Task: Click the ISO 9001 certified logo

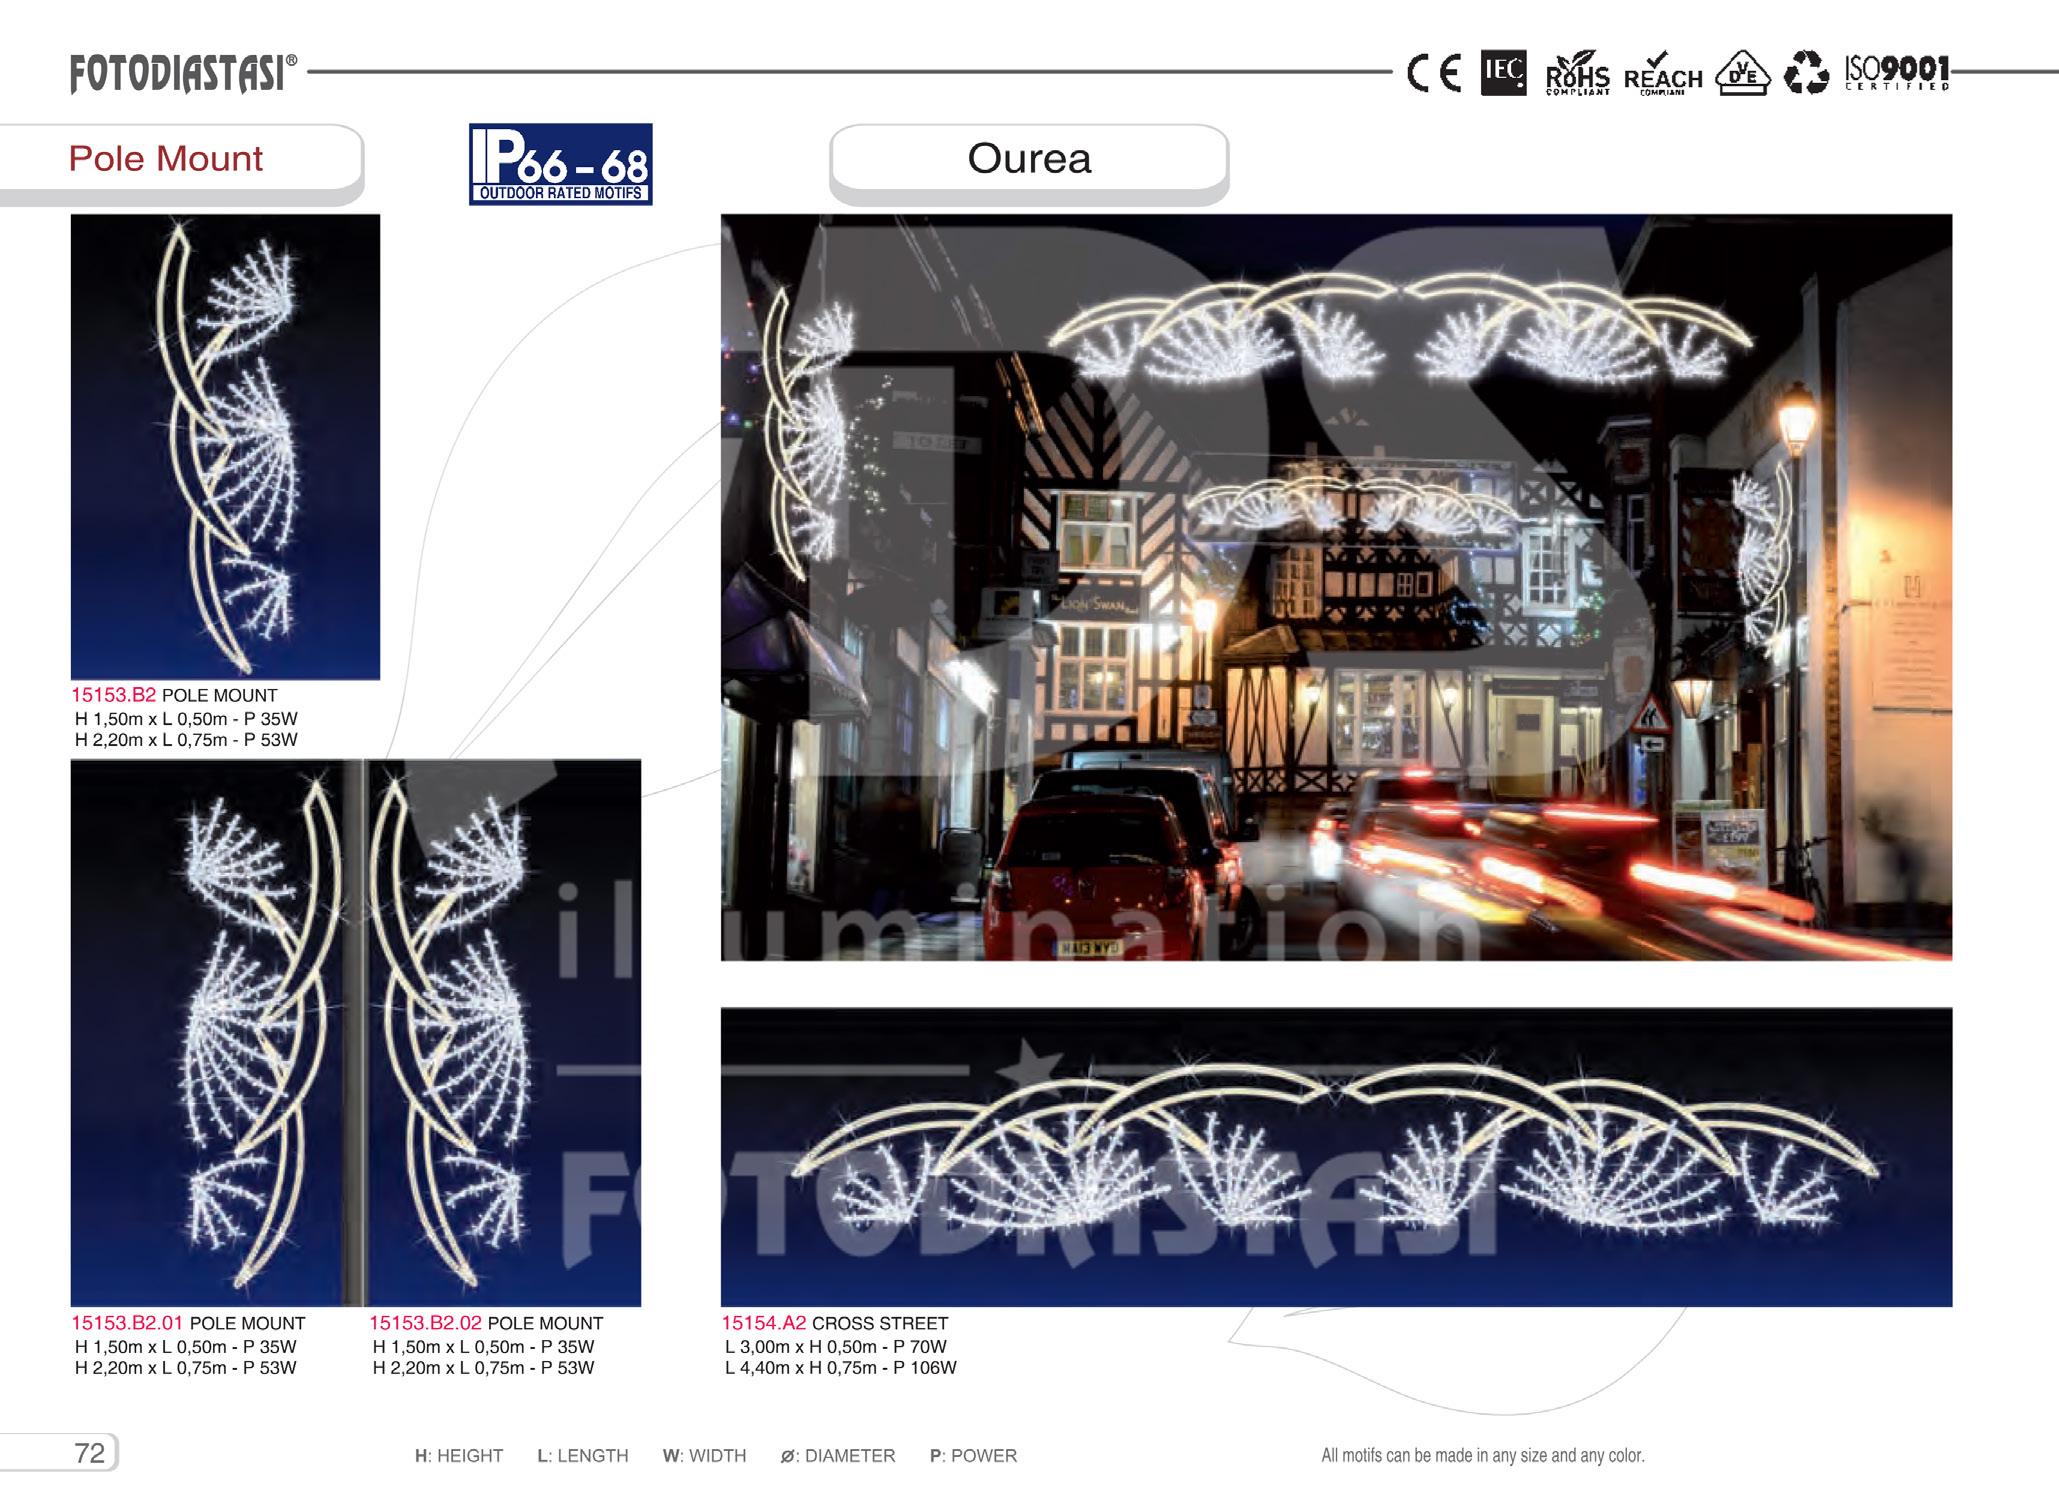Action: pos(1897,73)
